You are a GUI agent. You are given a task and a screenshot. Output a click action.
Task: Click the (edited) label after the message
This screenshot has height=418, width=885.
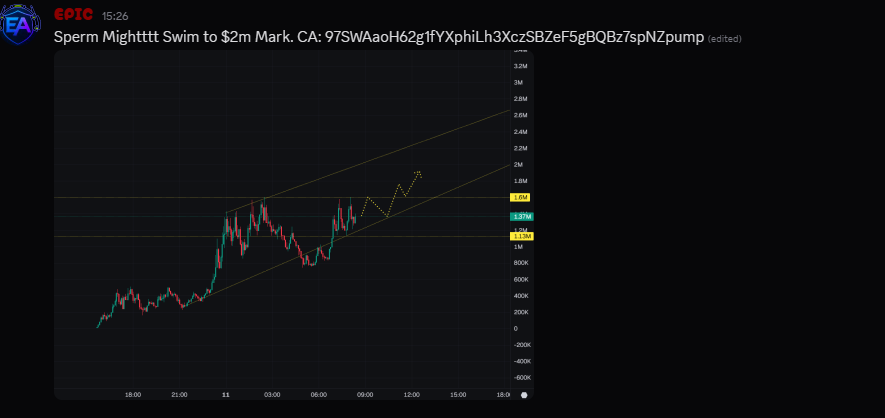coord(725,38)
